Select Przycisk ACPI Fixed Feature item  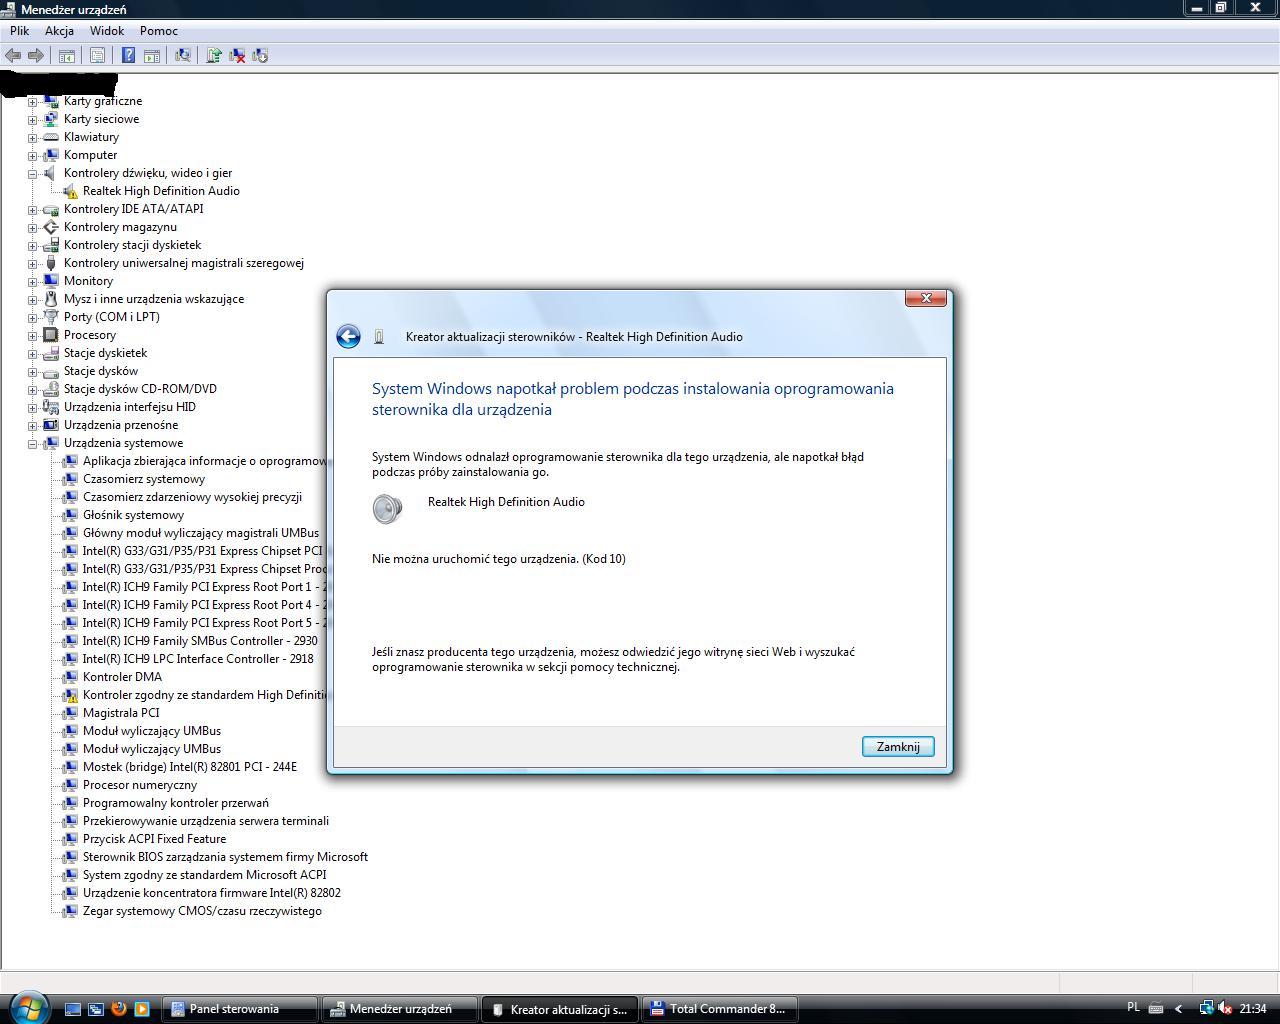154,839
